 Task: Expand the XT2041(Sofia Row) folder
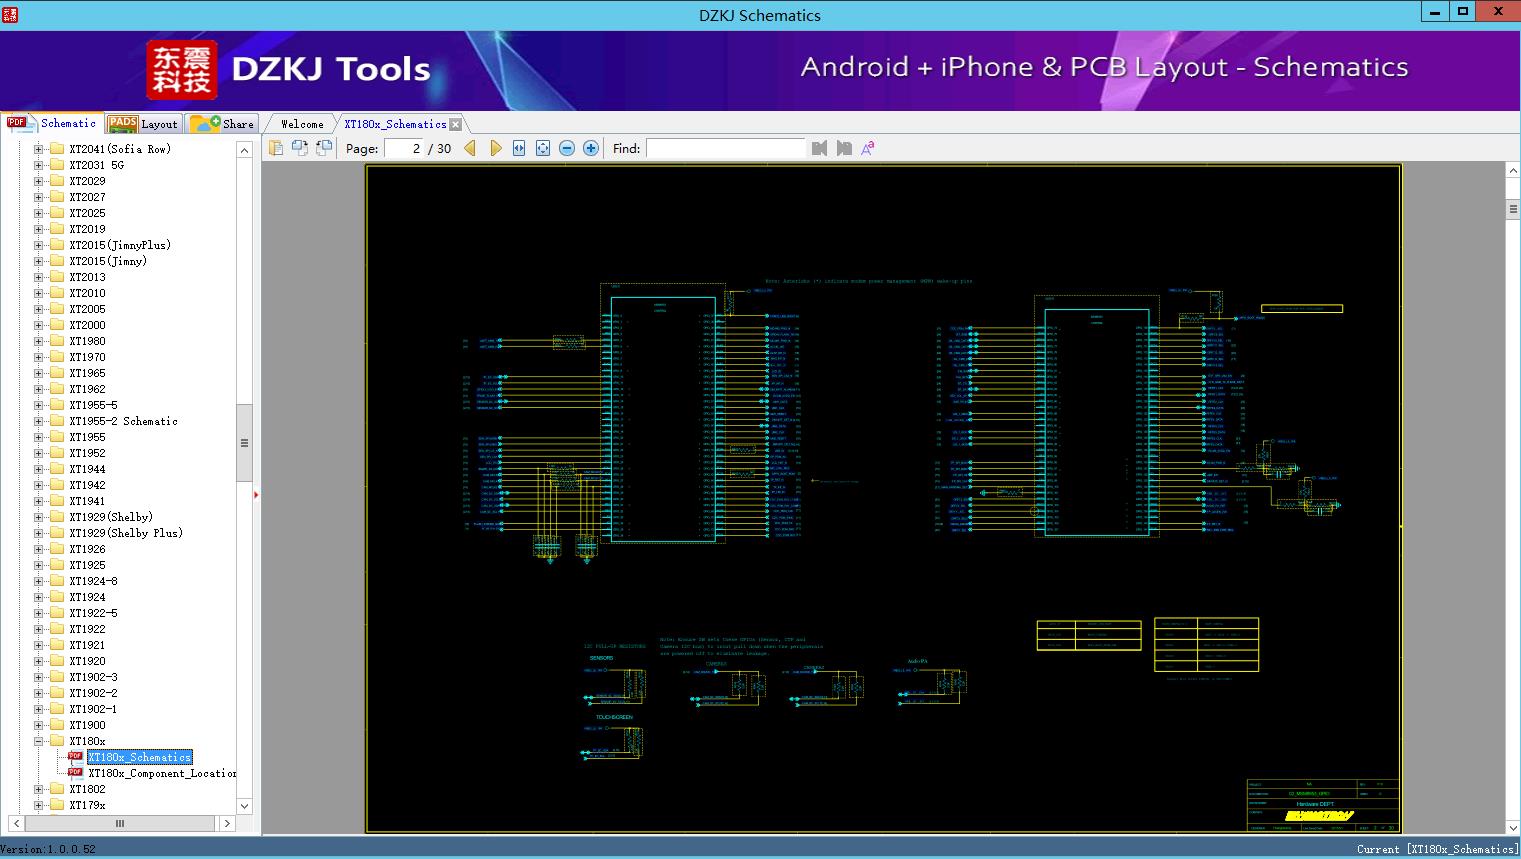[x=39, y=149]
